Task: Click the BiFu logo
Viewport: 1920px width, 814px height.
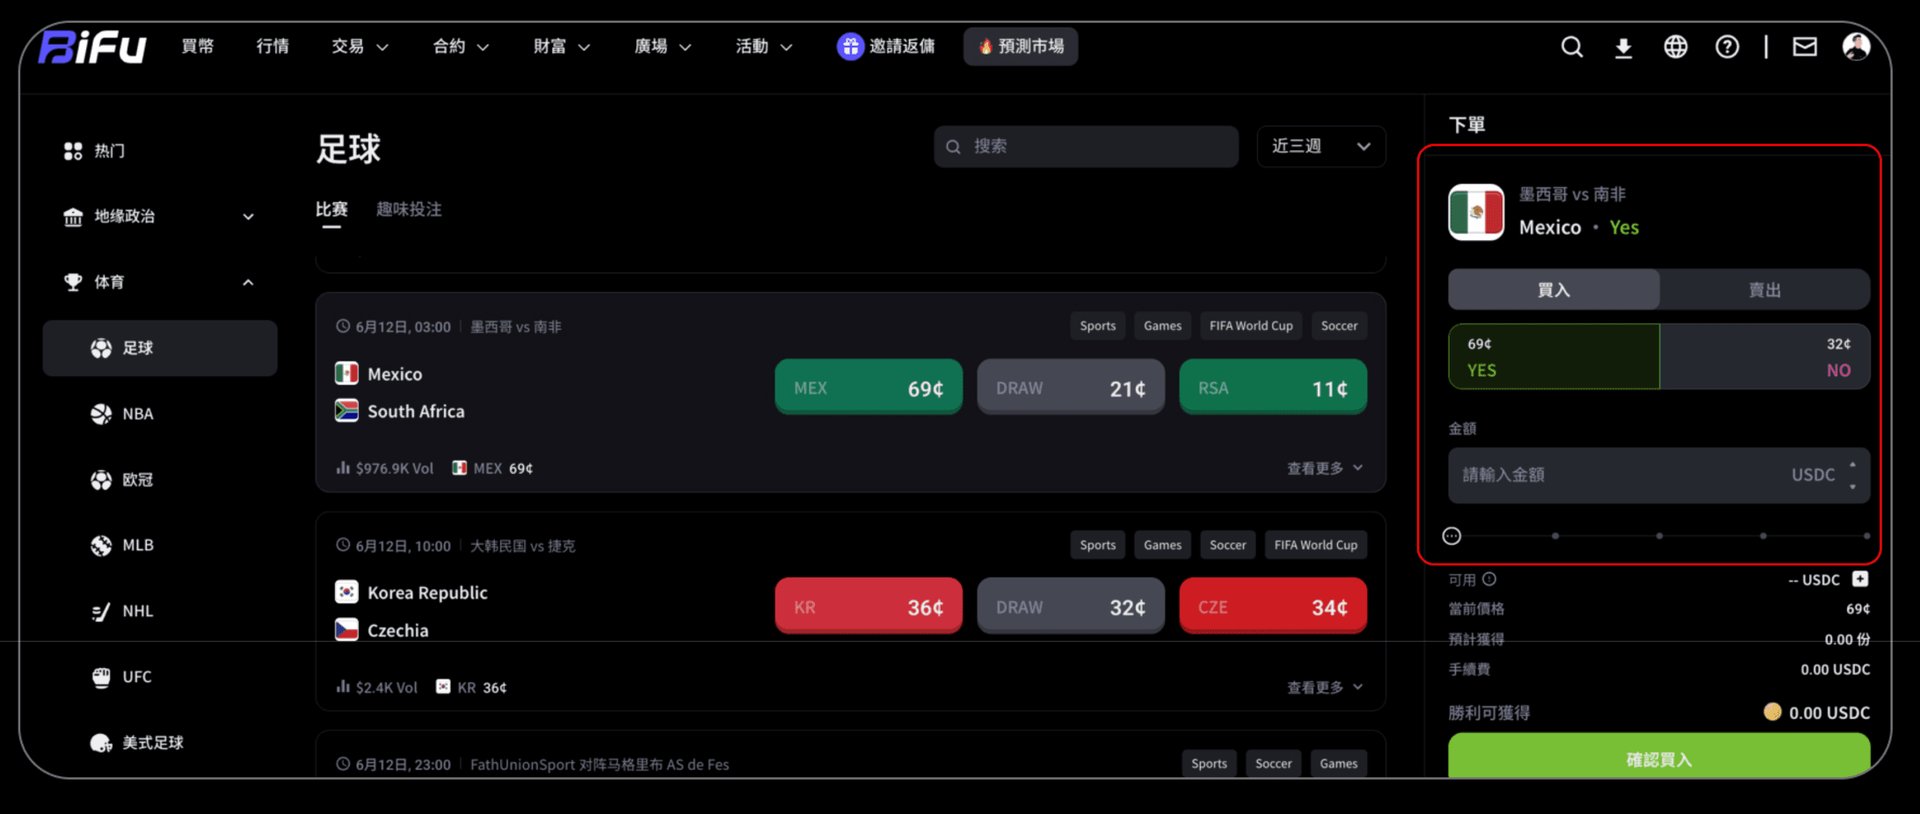Action: [x=92, y=47]
